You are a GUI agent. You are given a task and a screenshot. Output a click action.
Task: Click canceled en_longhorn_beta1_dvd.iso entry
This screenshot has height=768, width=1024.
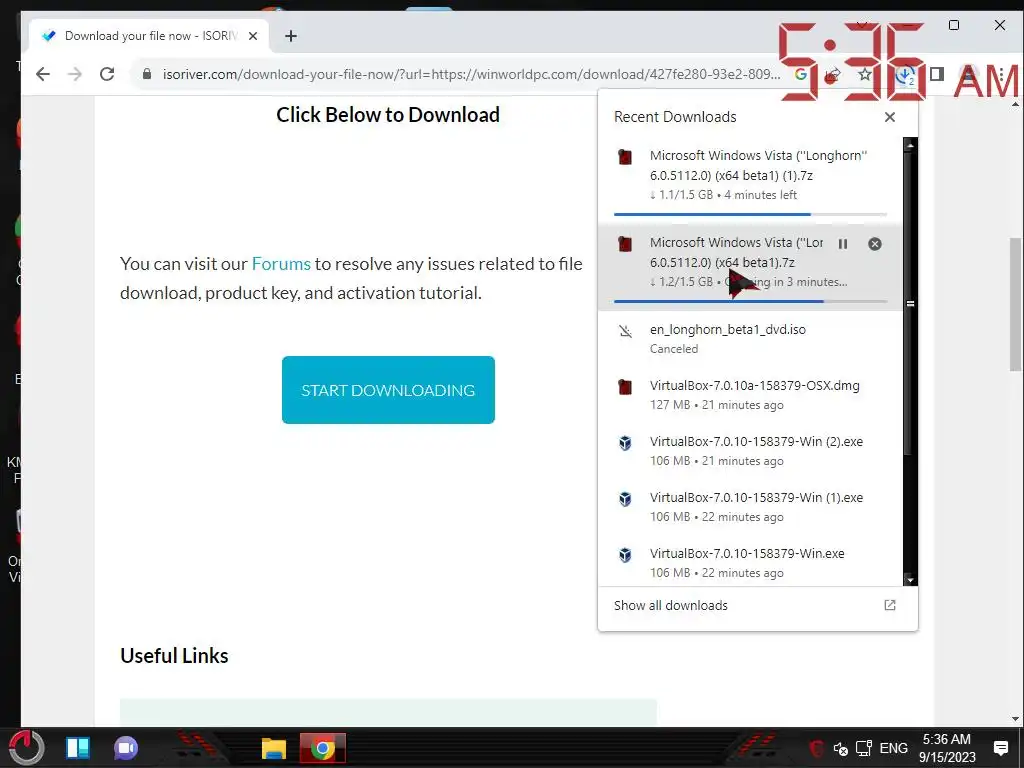750,338
